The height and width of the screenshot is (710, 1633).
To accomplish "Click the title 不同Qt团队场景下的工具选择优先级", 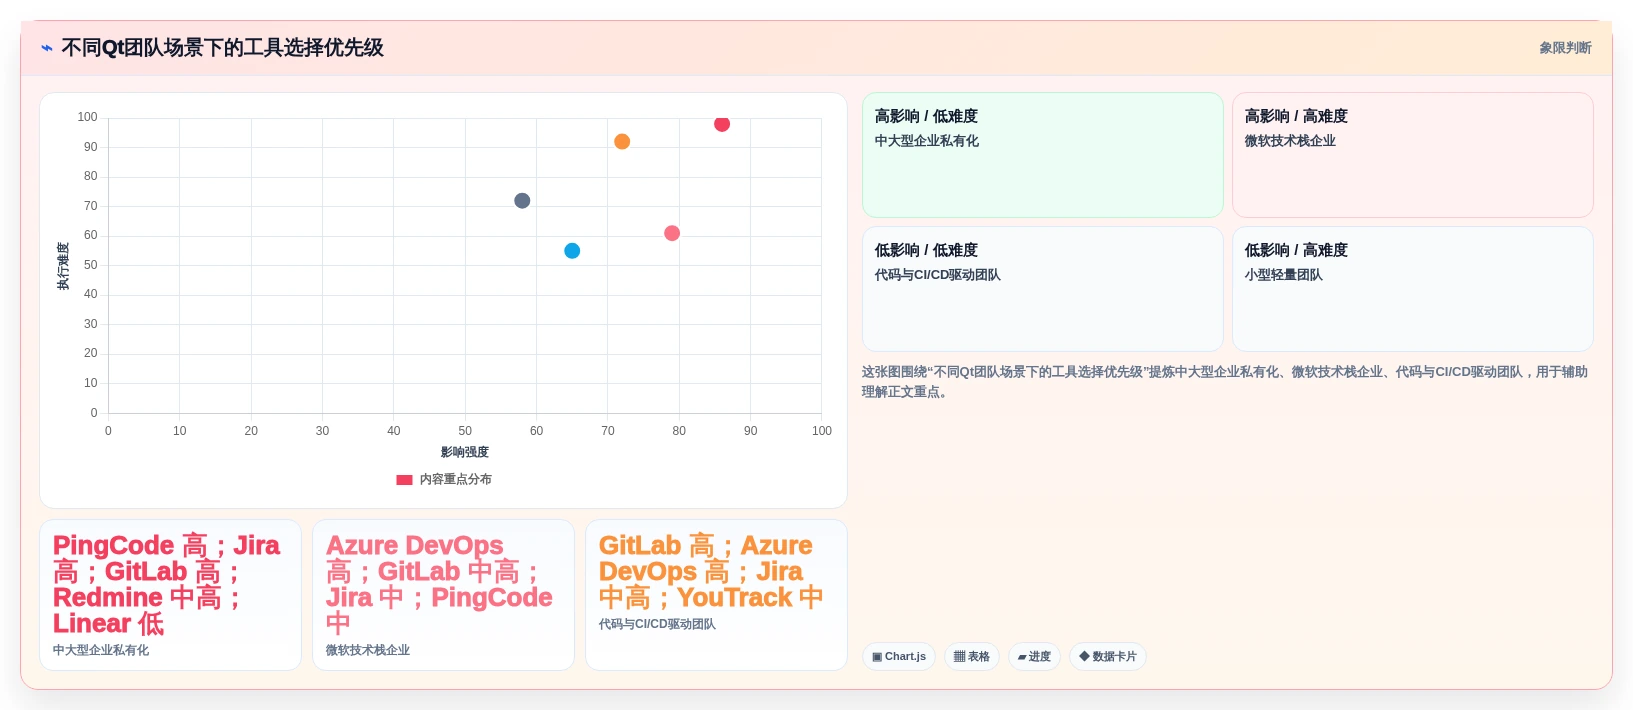I will pyautogui.click(x=222, y=48).
